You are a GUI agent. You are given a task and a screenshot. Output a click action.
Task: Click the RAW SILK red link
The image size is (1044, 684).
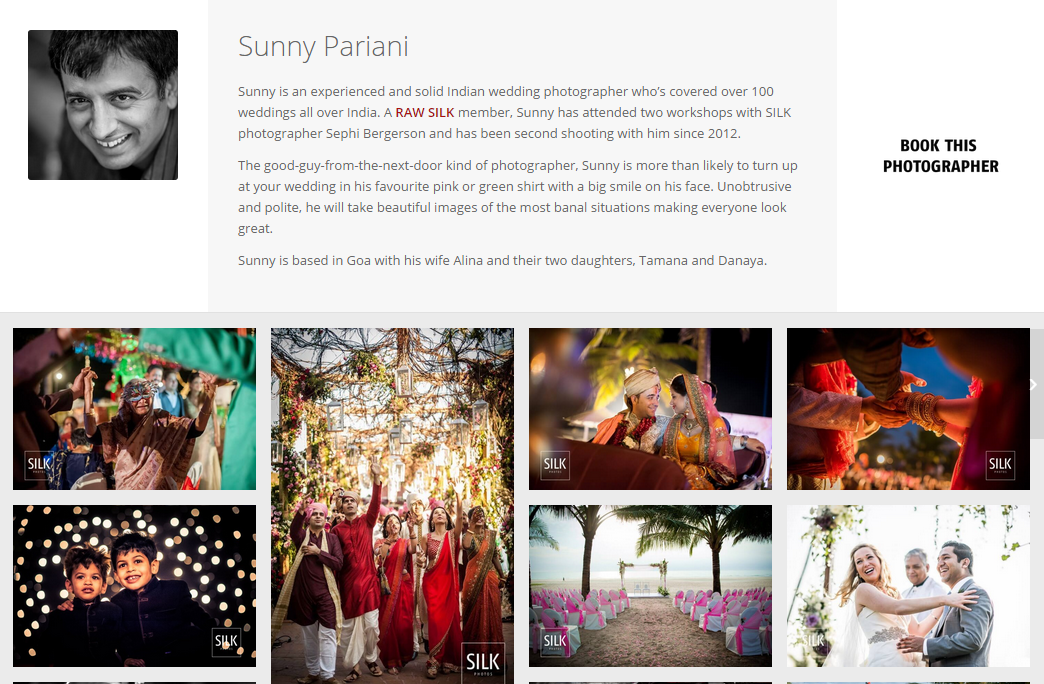click(425, 113)
